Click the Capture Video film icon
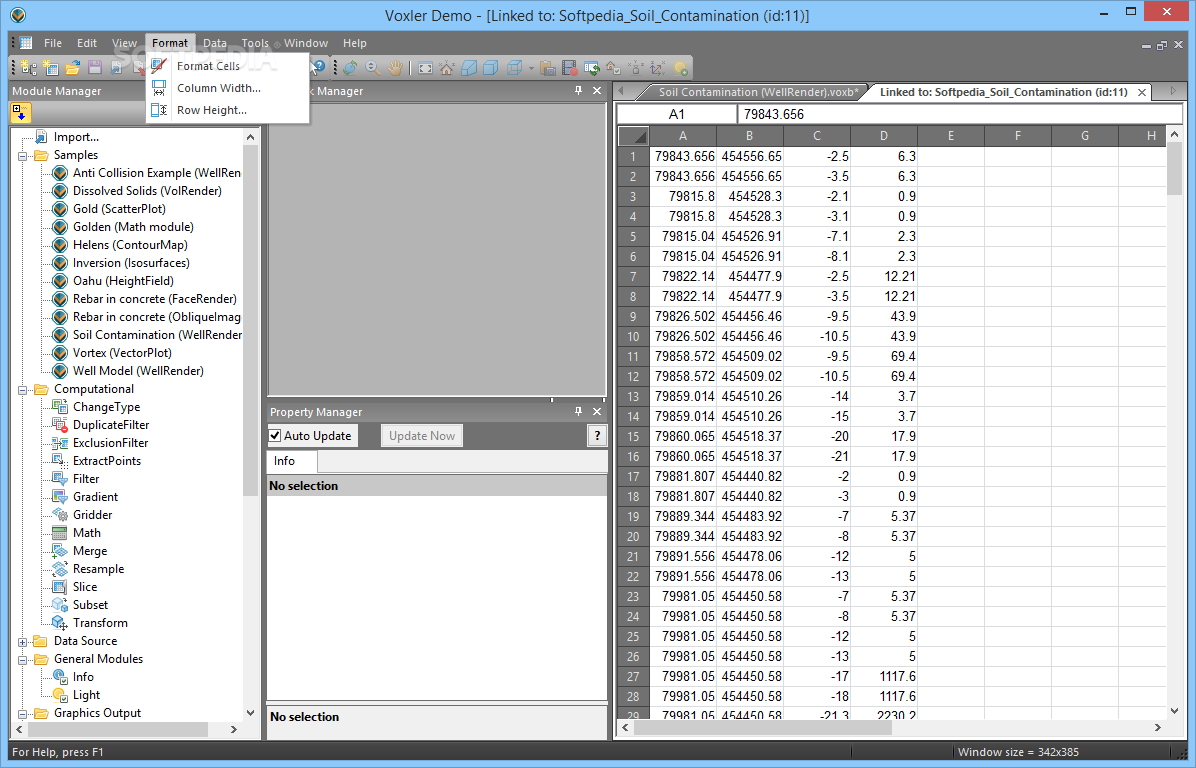 570,68
